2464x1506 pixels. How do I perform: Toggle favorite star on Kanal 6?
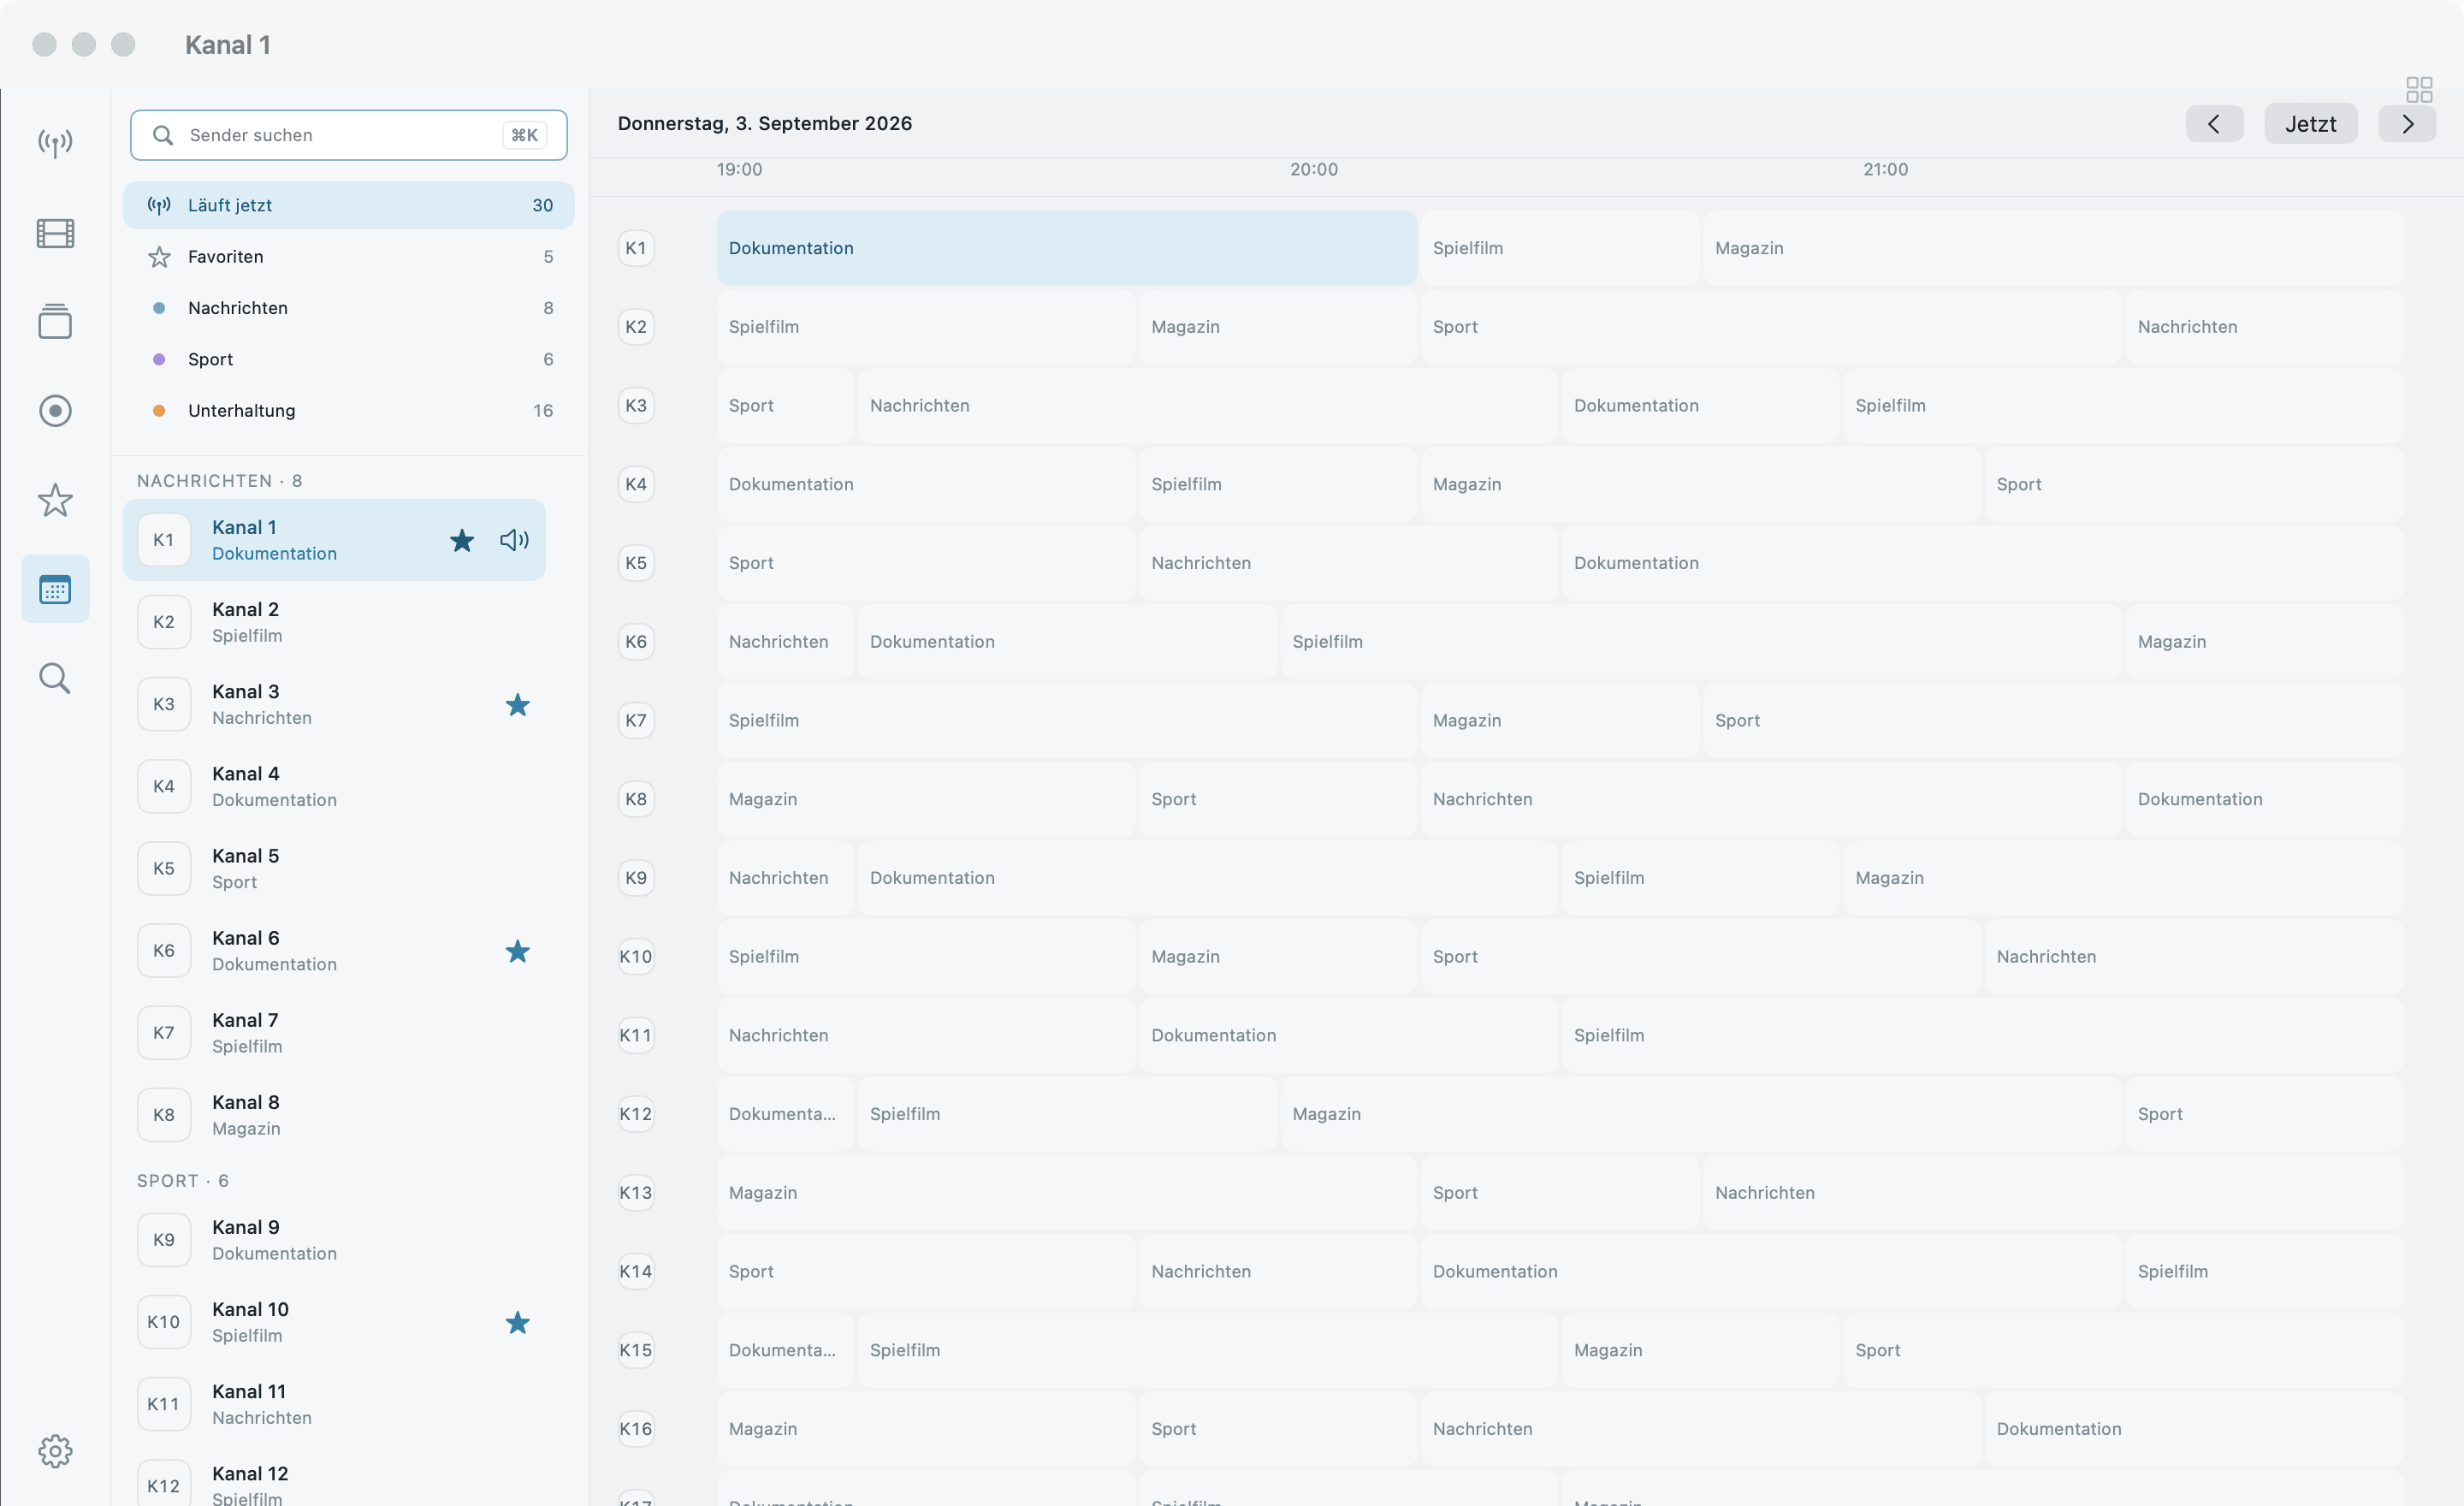[x=517, y=951]
